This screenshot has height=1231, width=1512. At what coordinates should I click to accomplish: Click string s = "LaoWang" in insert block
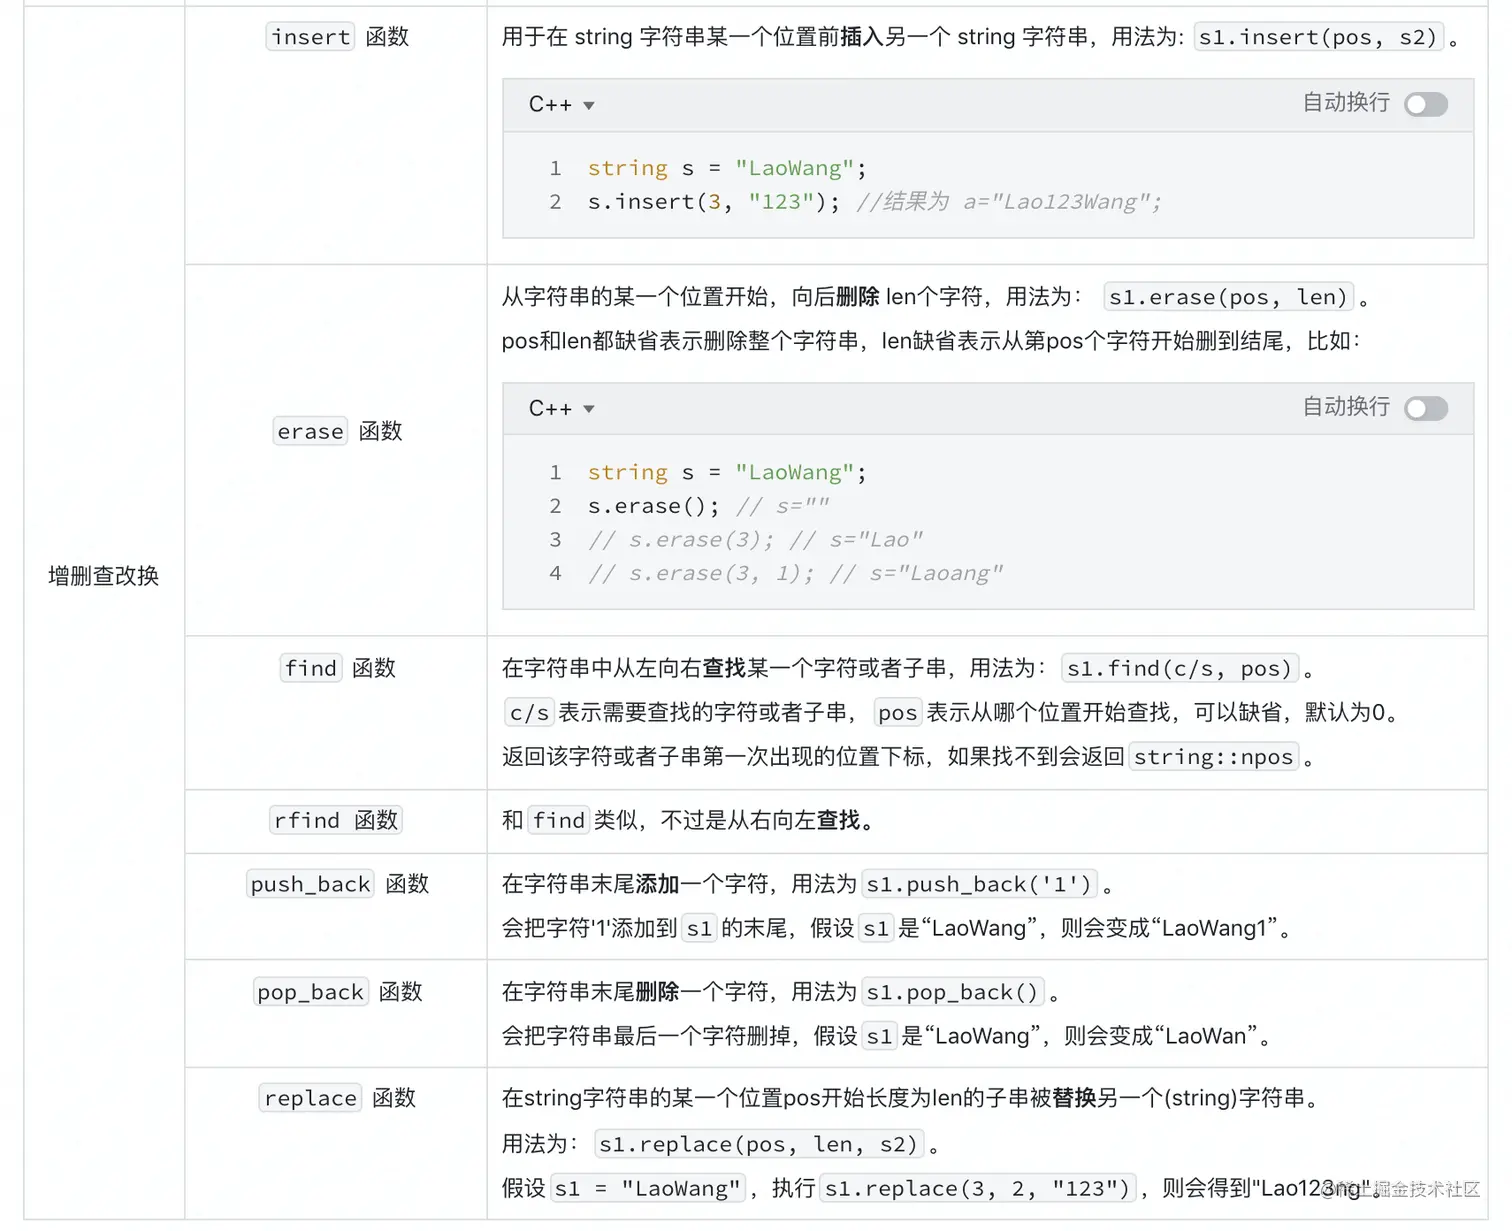[727, 168]
